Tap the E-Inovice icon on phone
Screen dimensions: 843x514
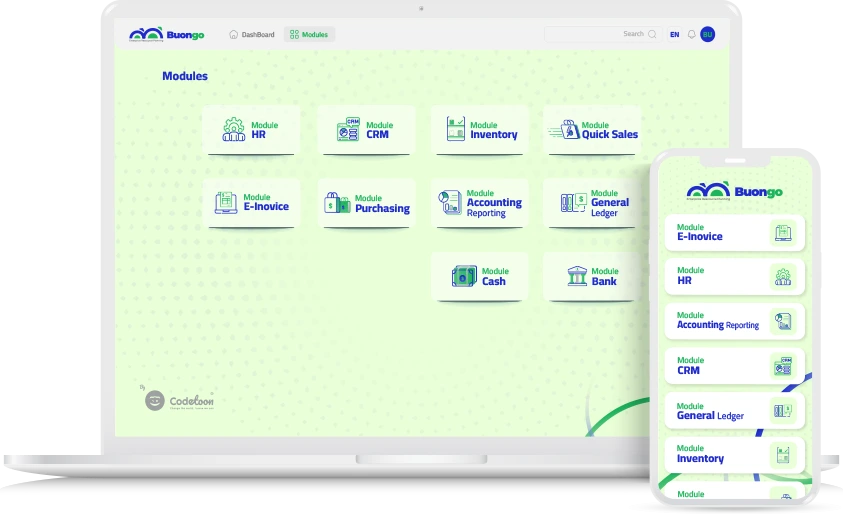click(x=783, y=233)
